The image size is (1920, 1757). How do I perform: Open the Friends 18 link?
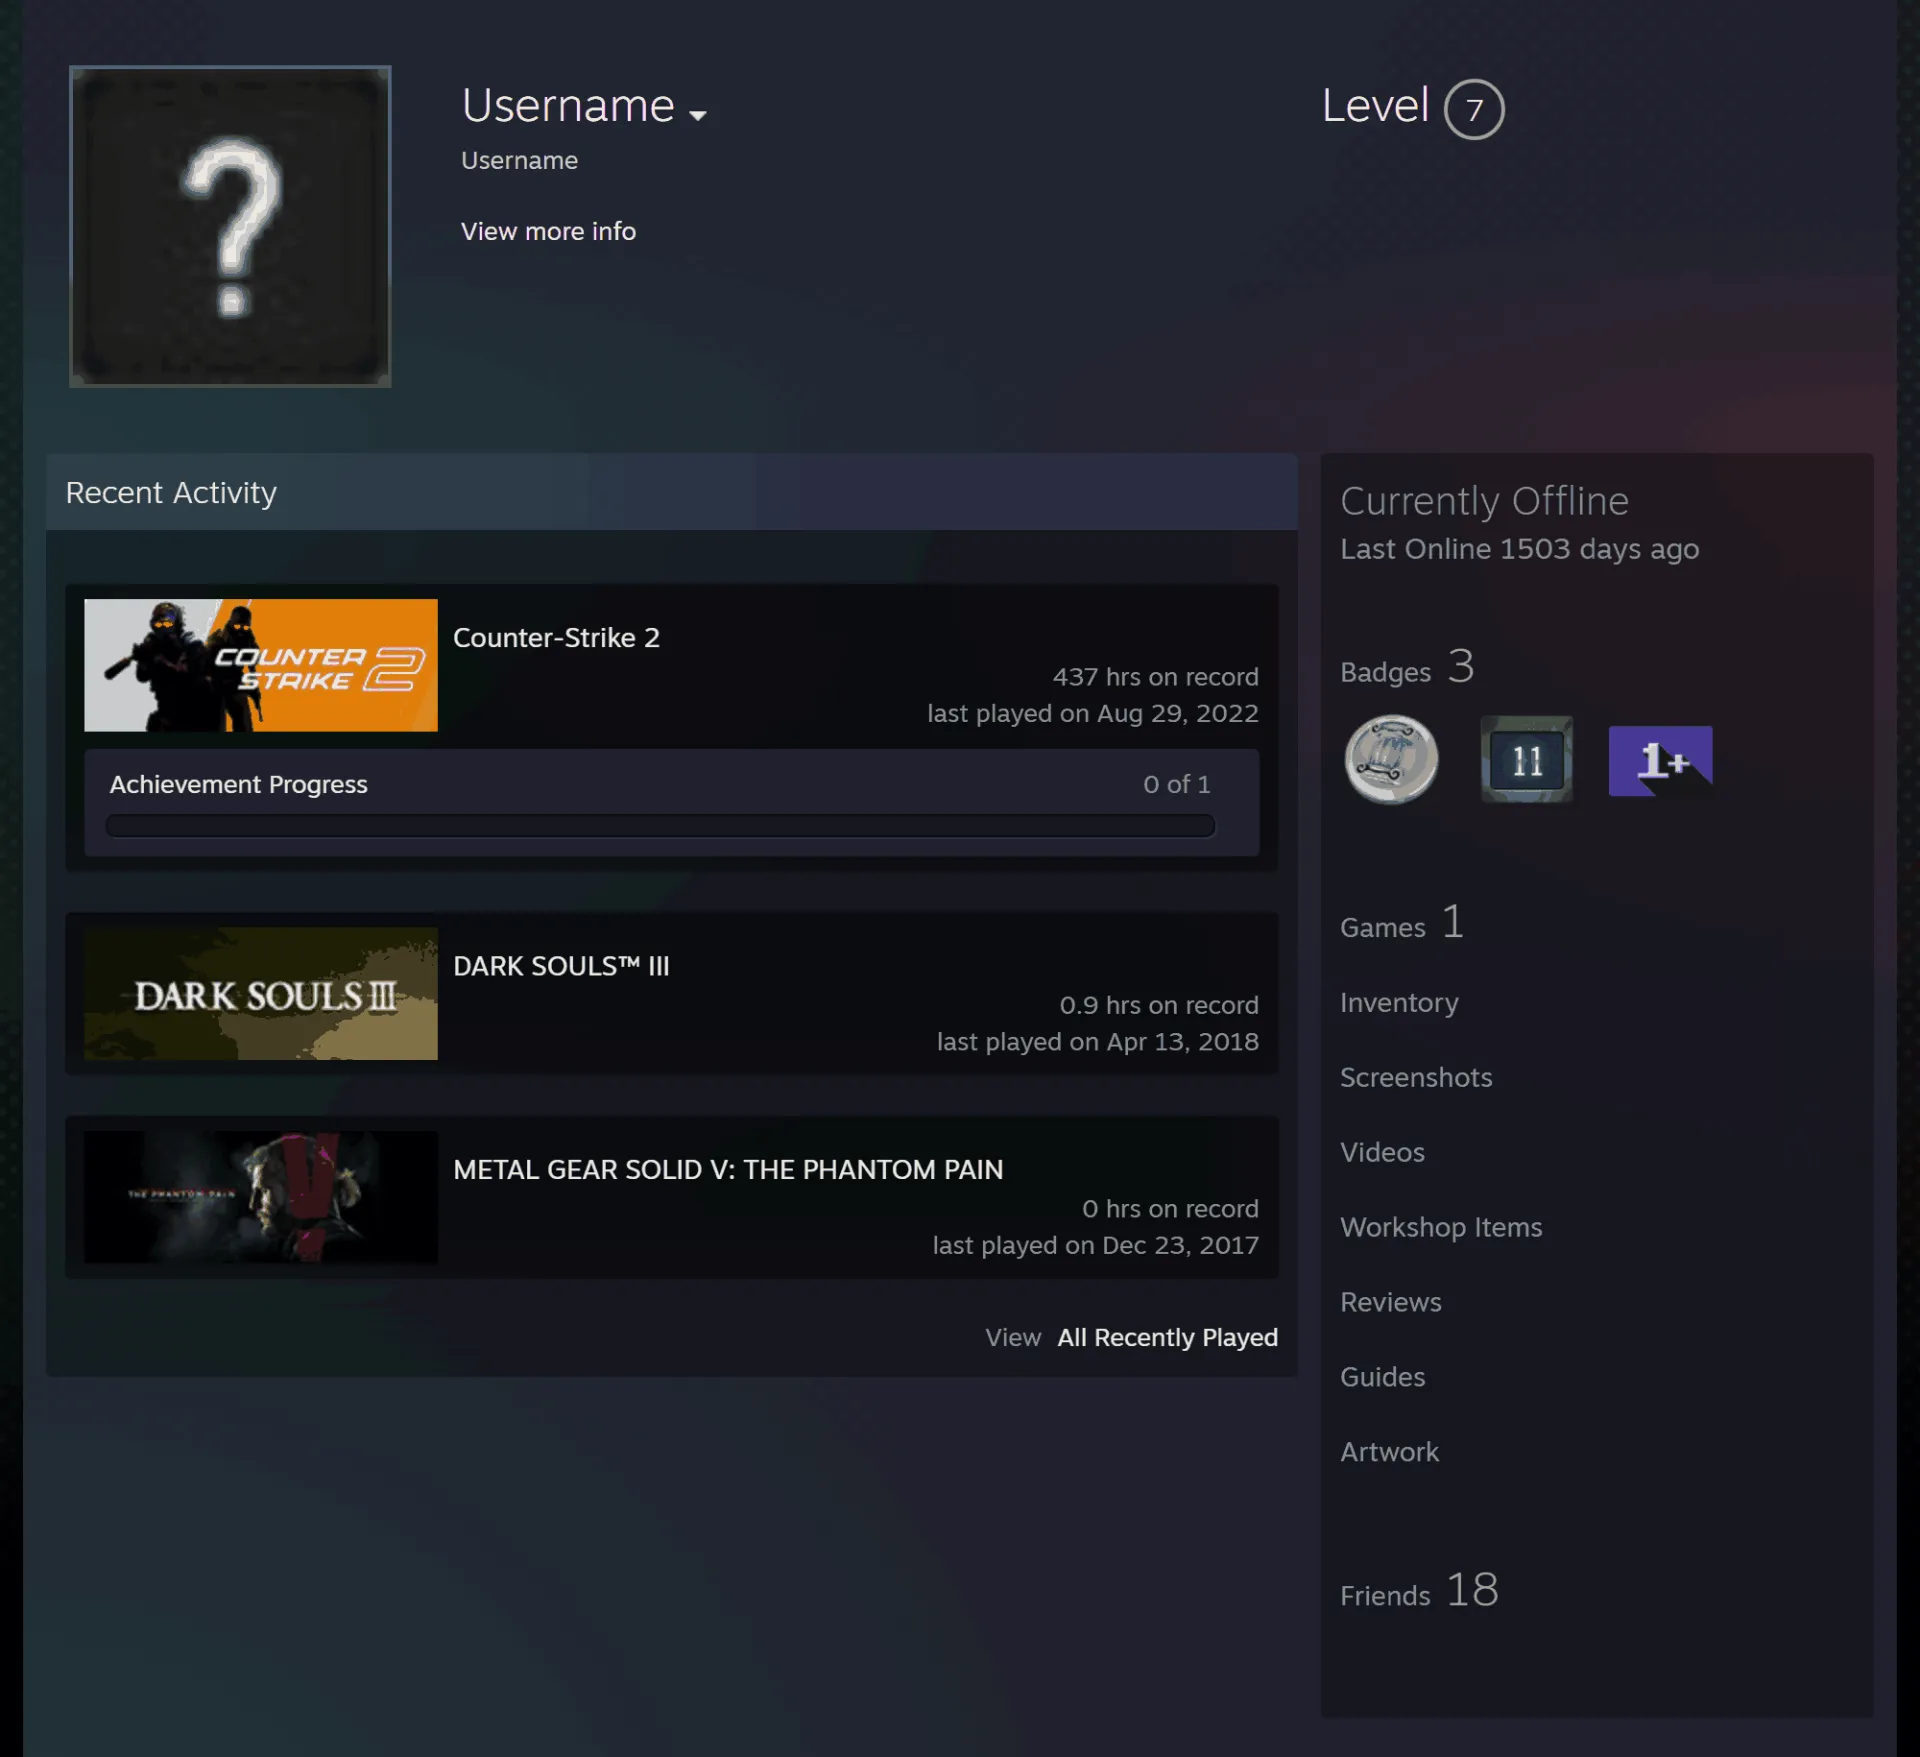(x=1419, y=1590)
